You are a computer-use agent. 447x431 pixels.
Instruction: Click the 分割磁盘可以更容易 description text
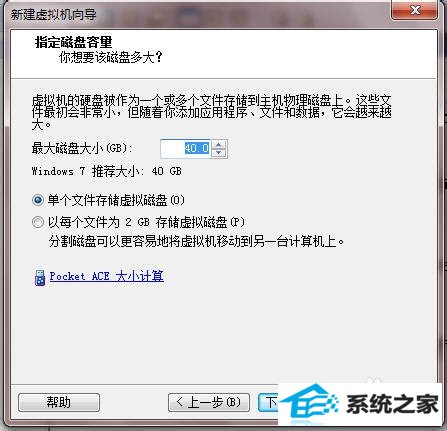196,241
